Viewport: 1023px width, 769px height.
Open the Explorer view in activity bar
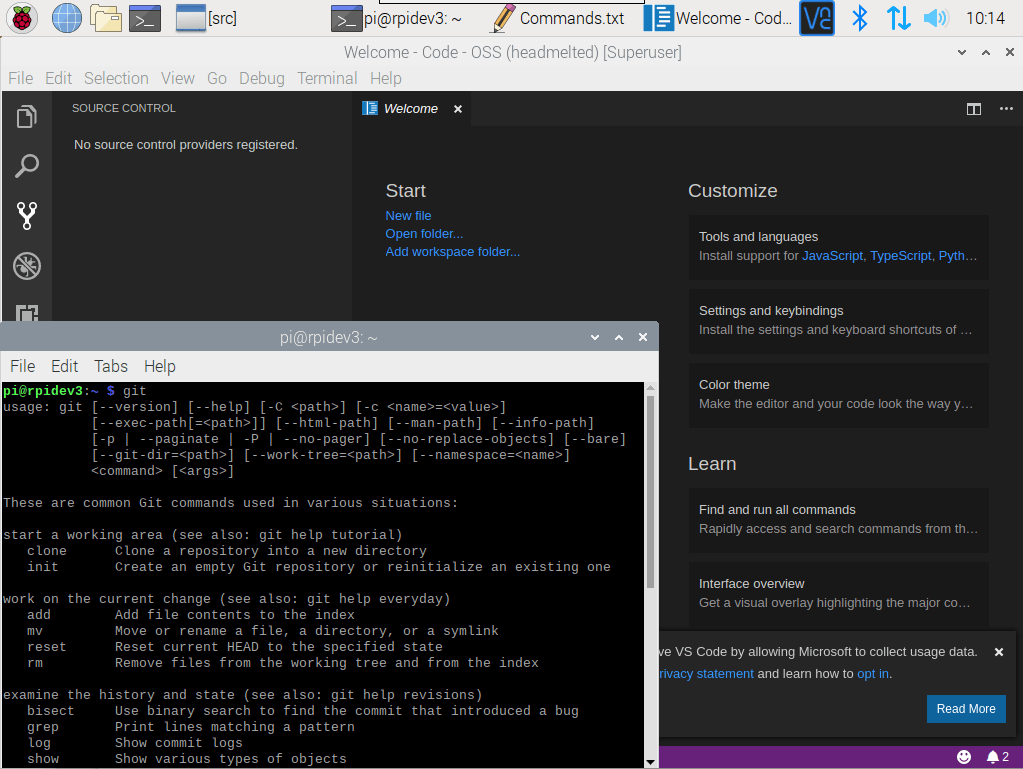pos(27,117)
